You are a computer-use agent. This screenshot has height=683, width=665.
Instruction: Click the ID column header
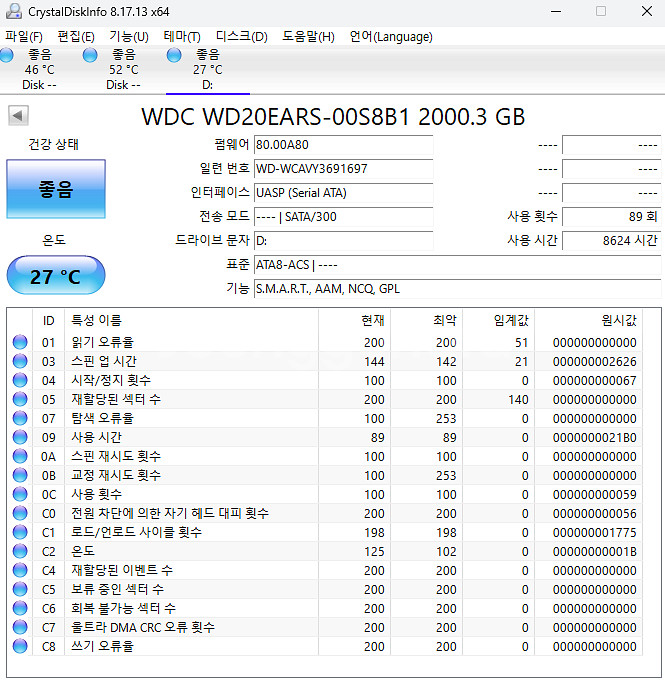48,321
